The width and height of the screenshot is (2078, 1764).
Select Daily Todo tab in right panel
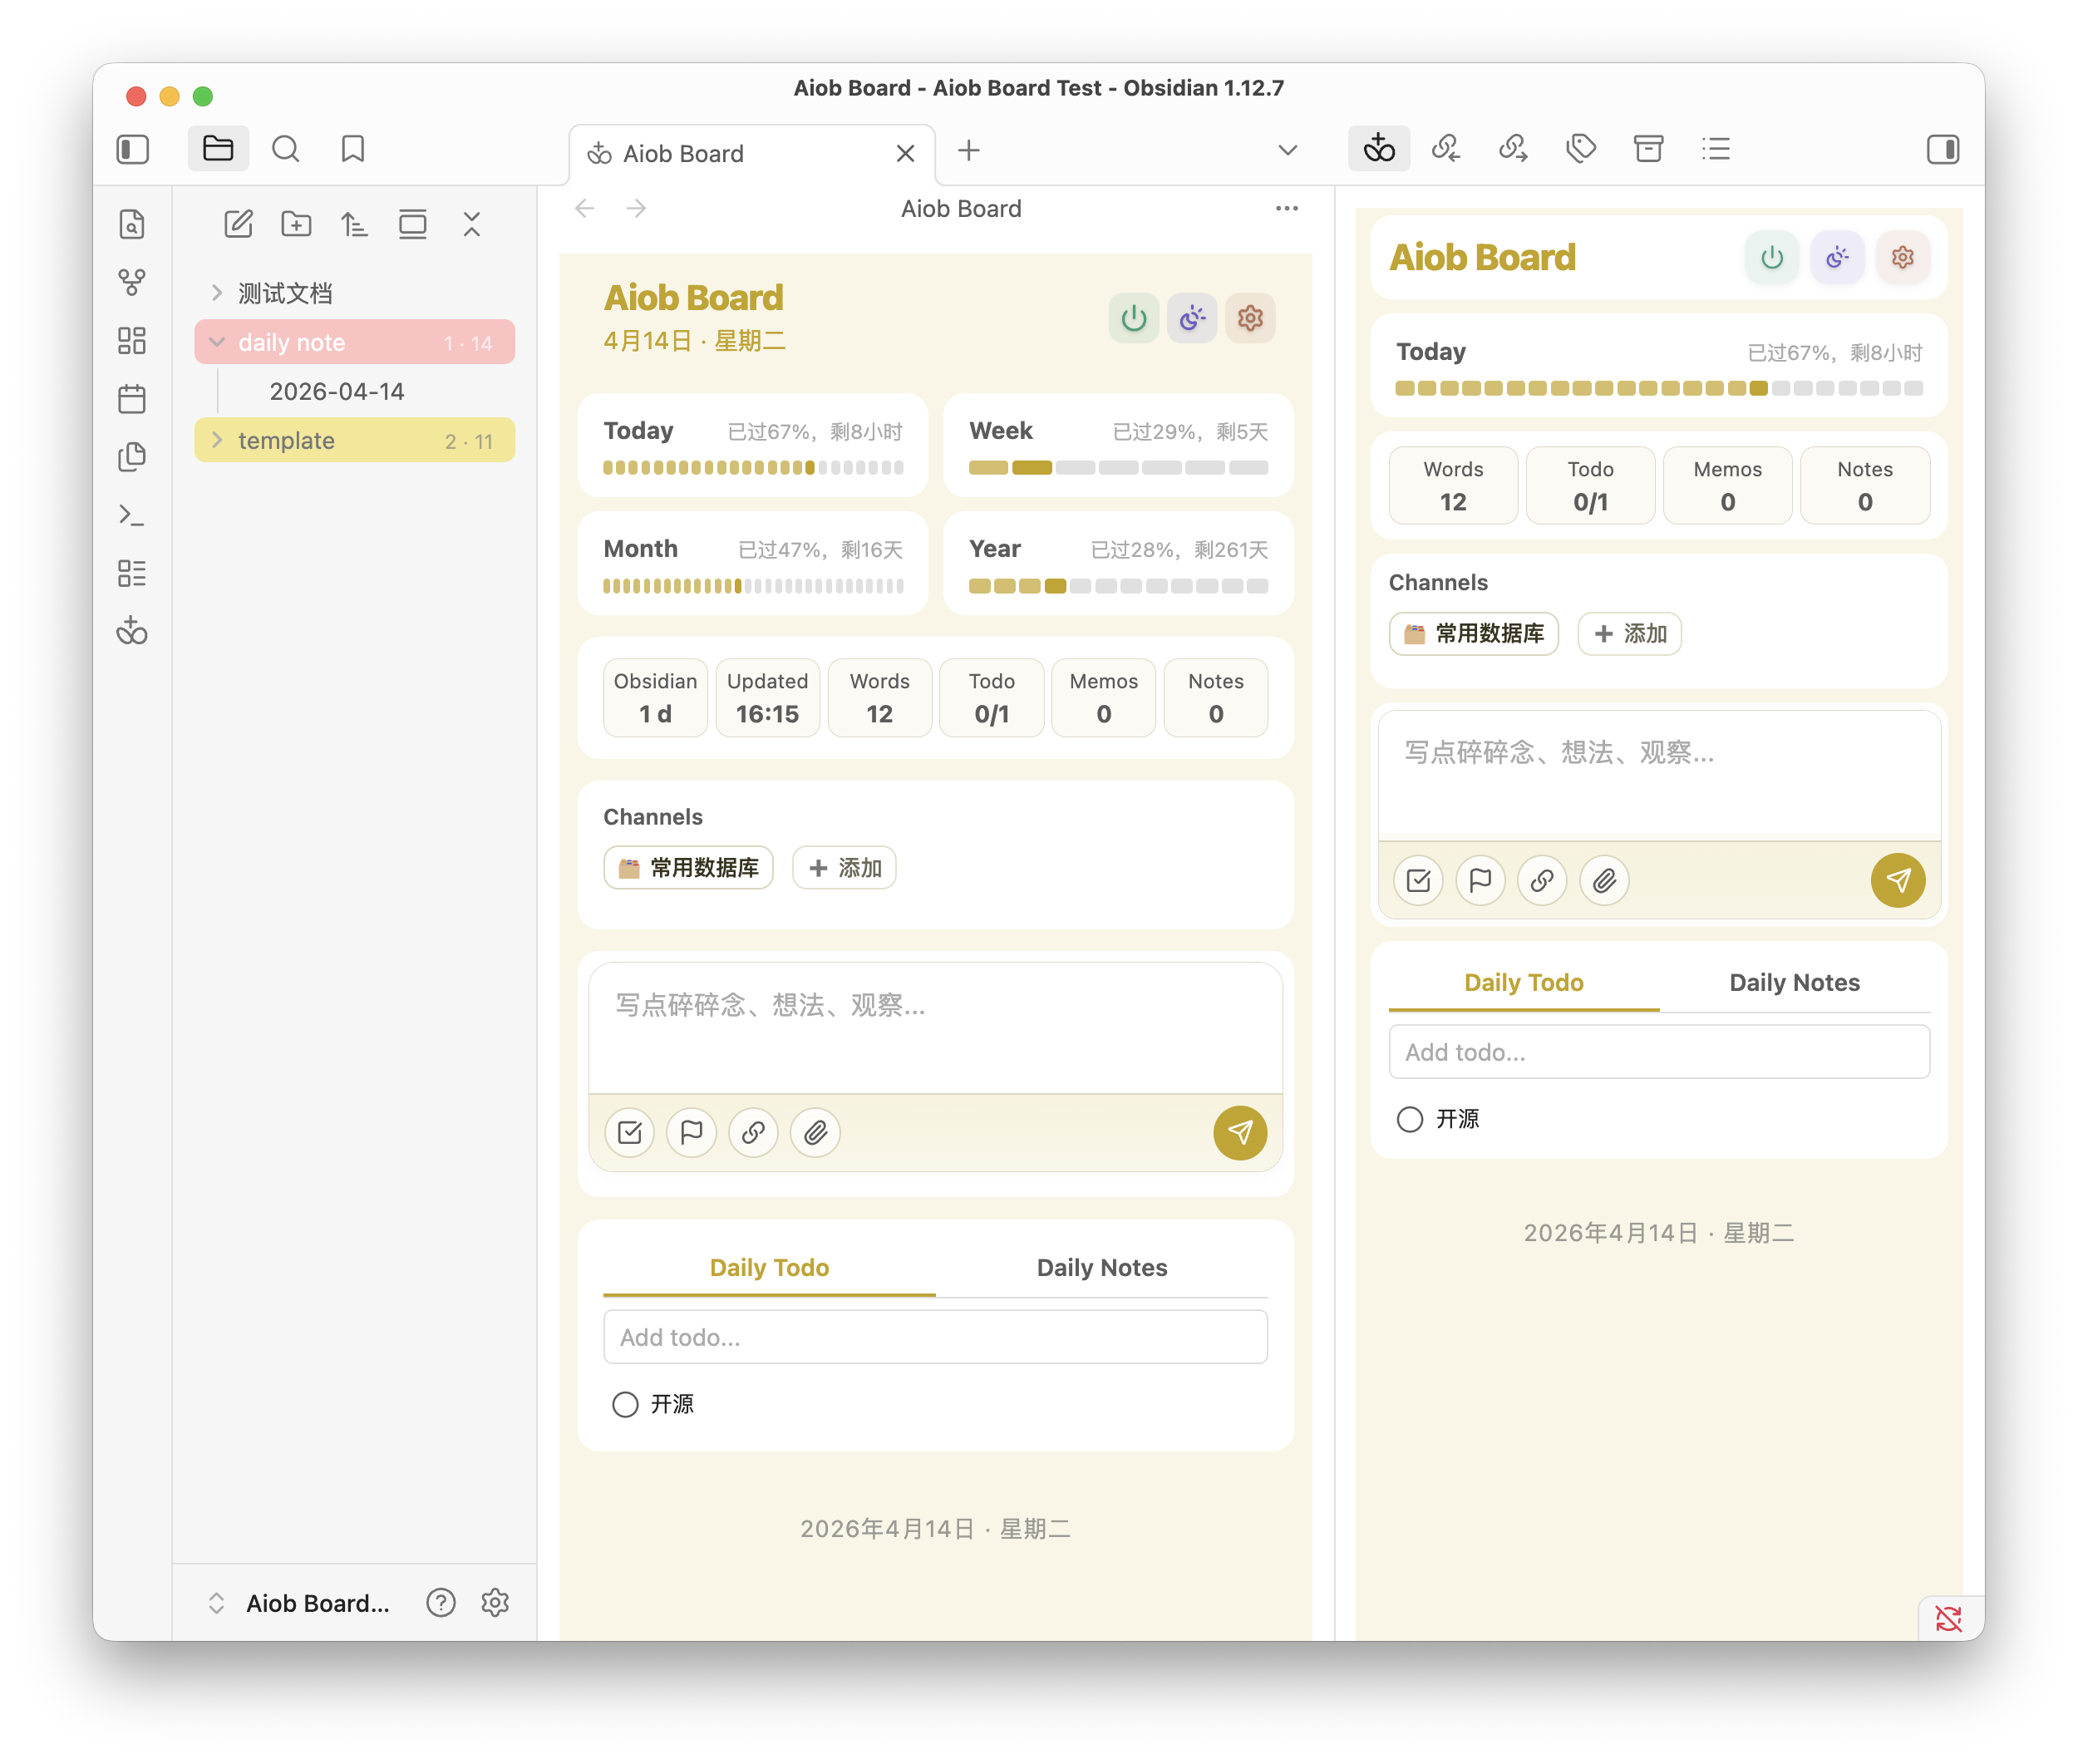1523,982
